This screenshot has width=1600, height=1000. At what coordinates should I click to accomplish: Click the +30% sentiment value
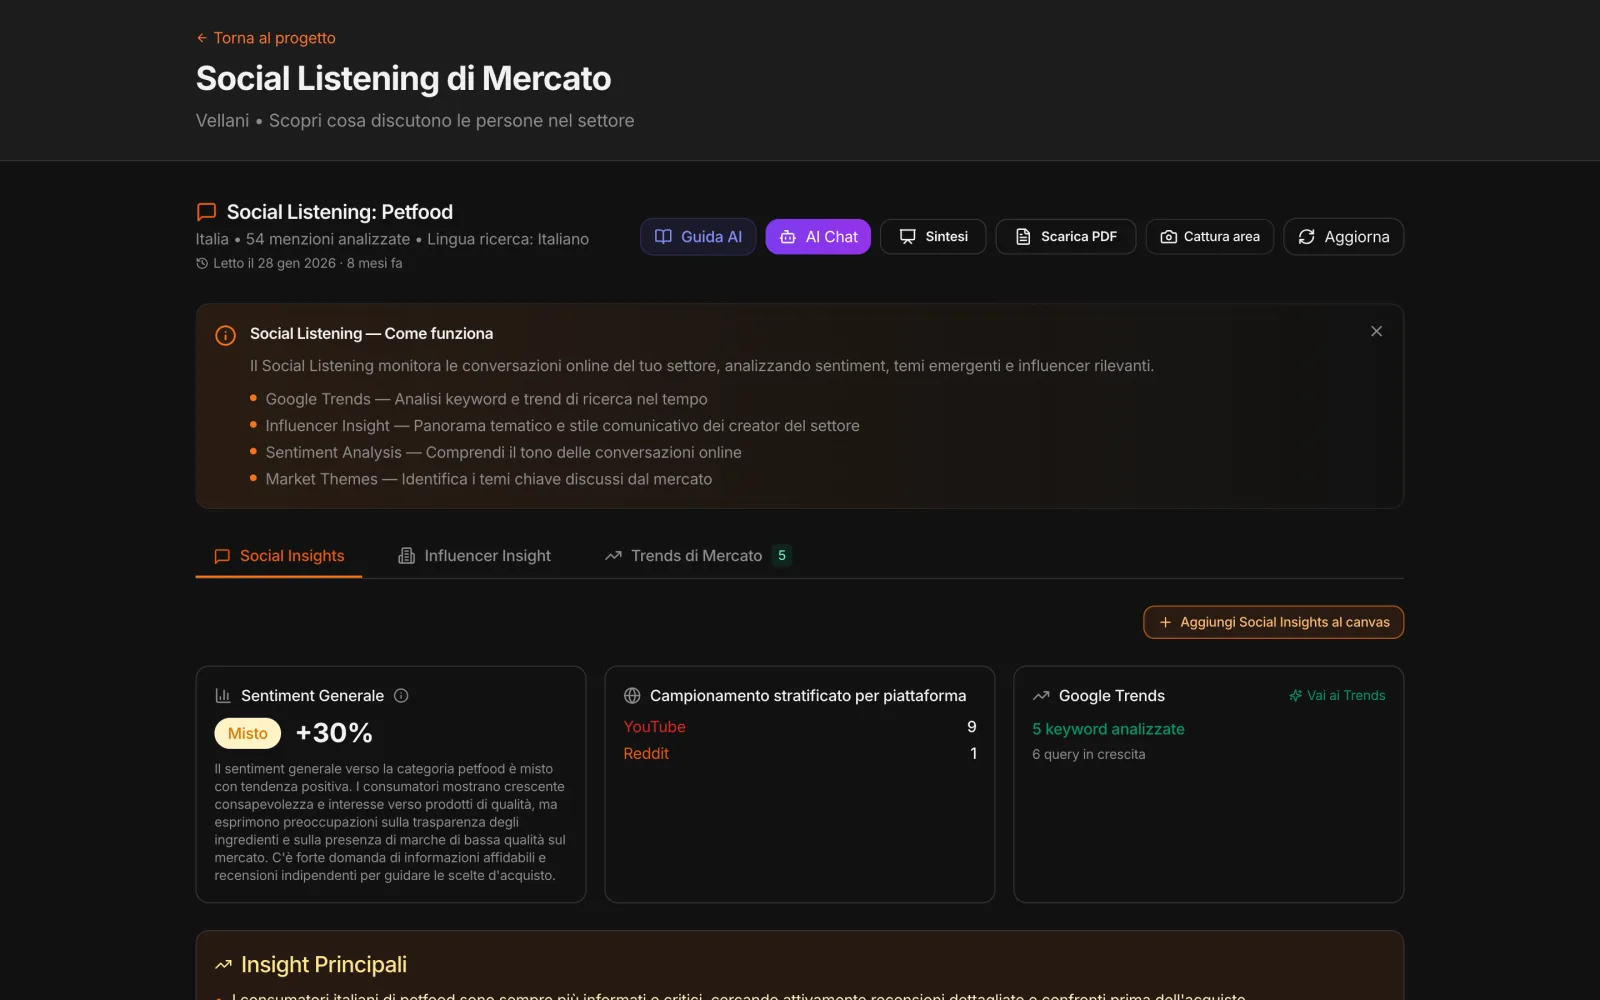tap(334, 733)
